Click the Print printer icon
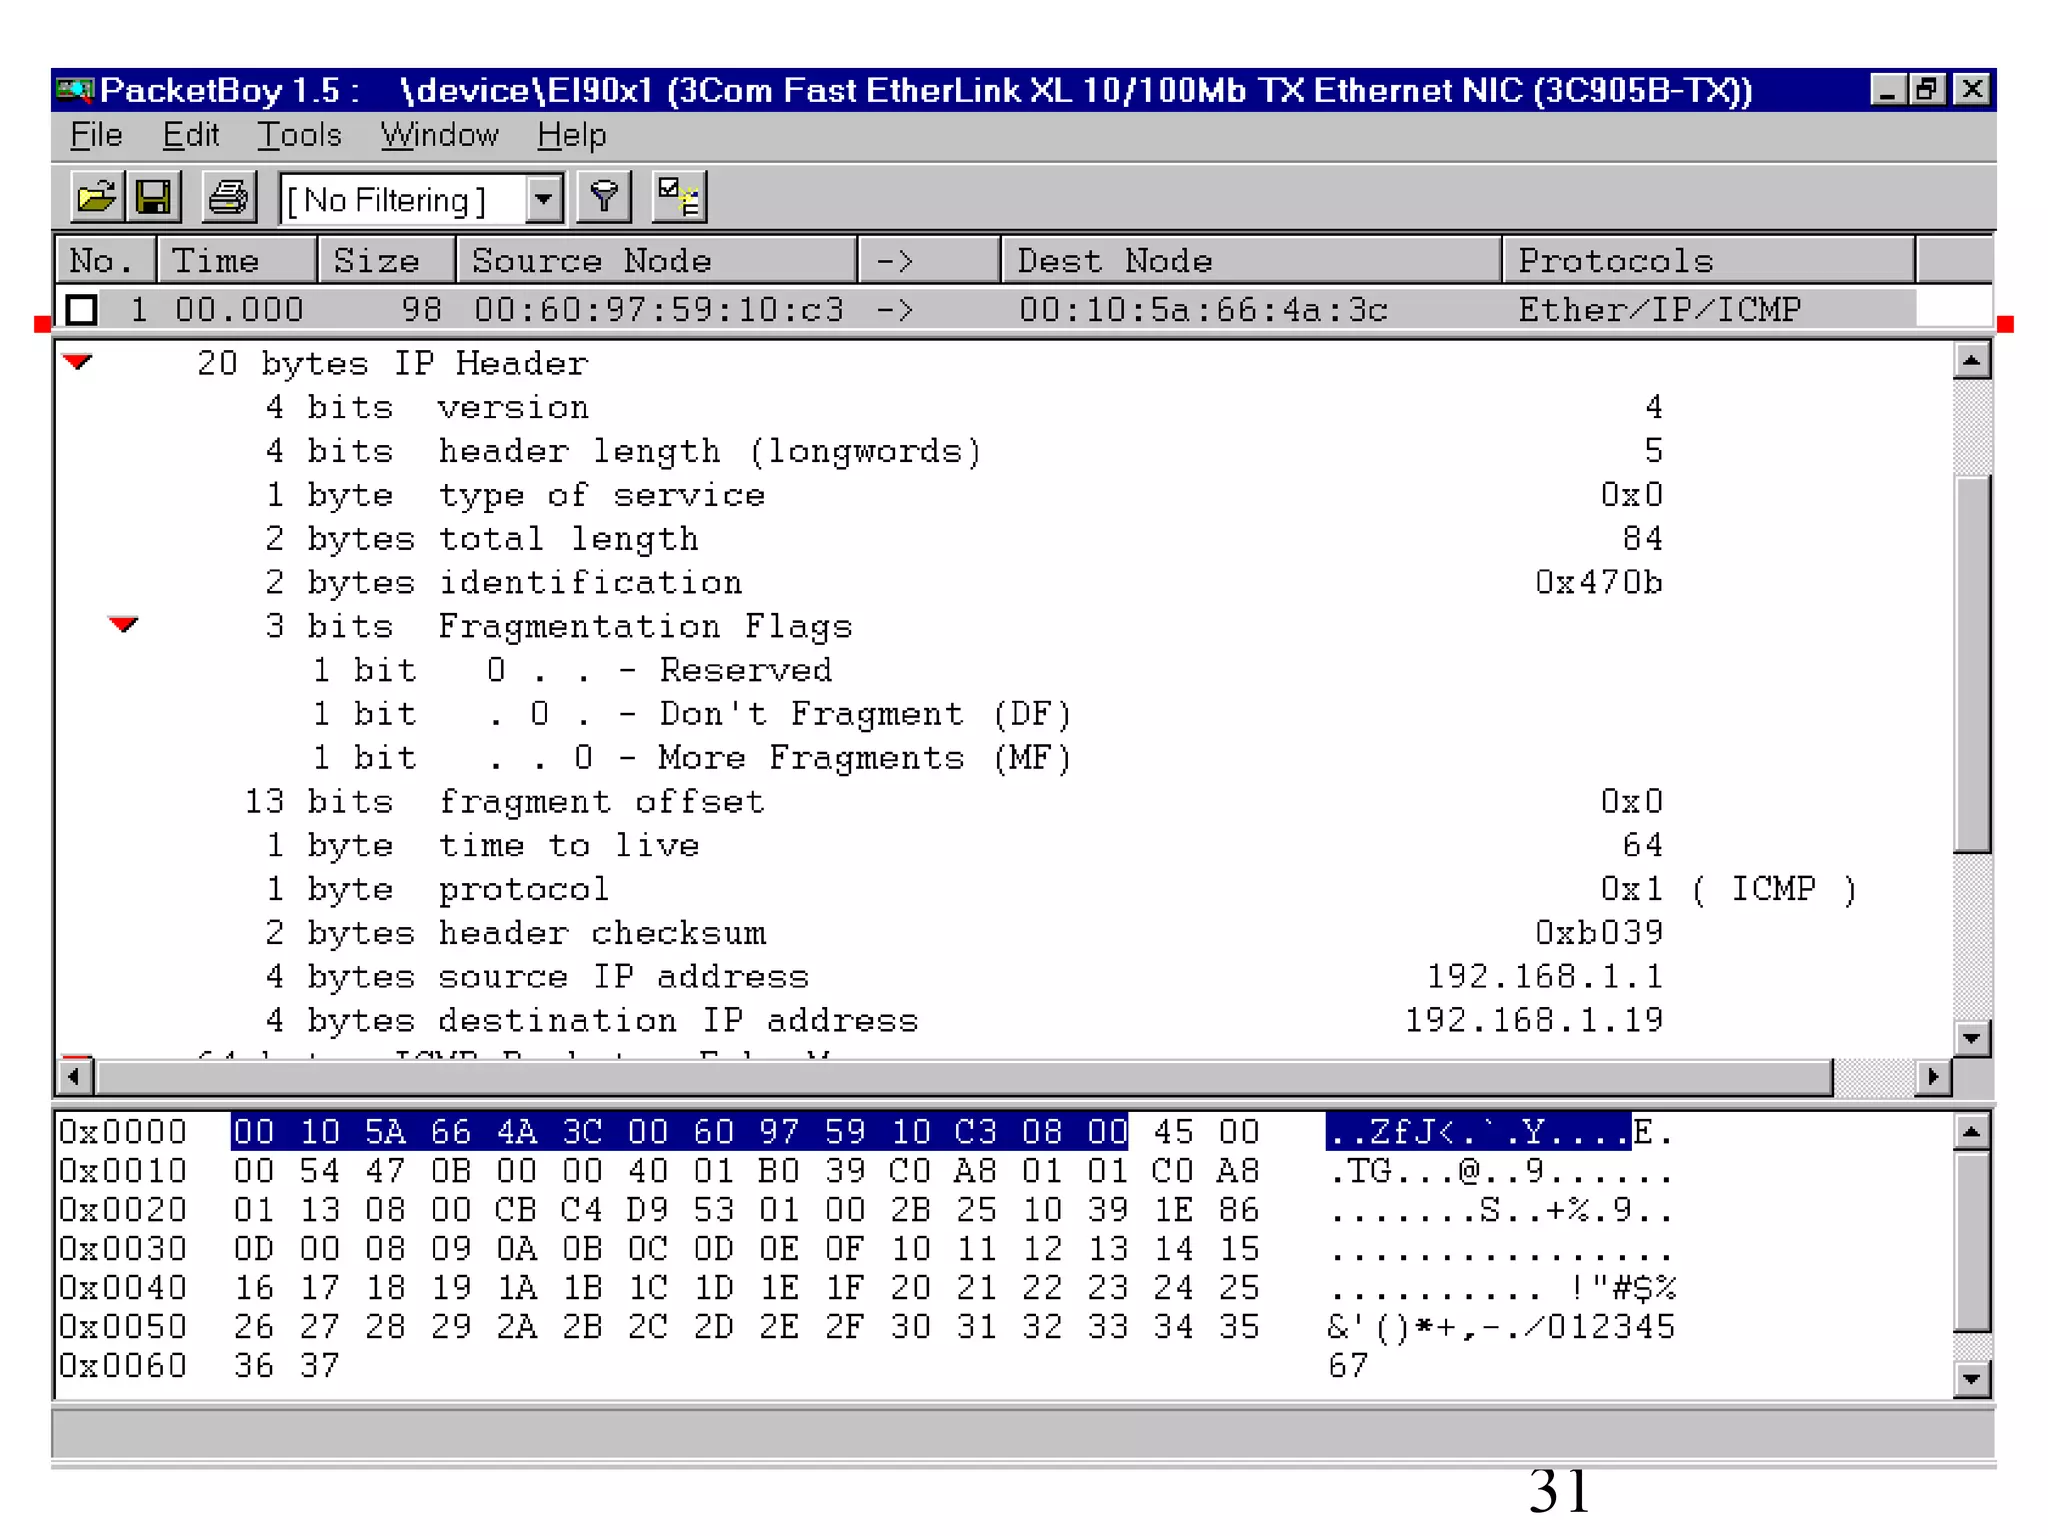2048x1536 pixels. [x=229, y=197]
